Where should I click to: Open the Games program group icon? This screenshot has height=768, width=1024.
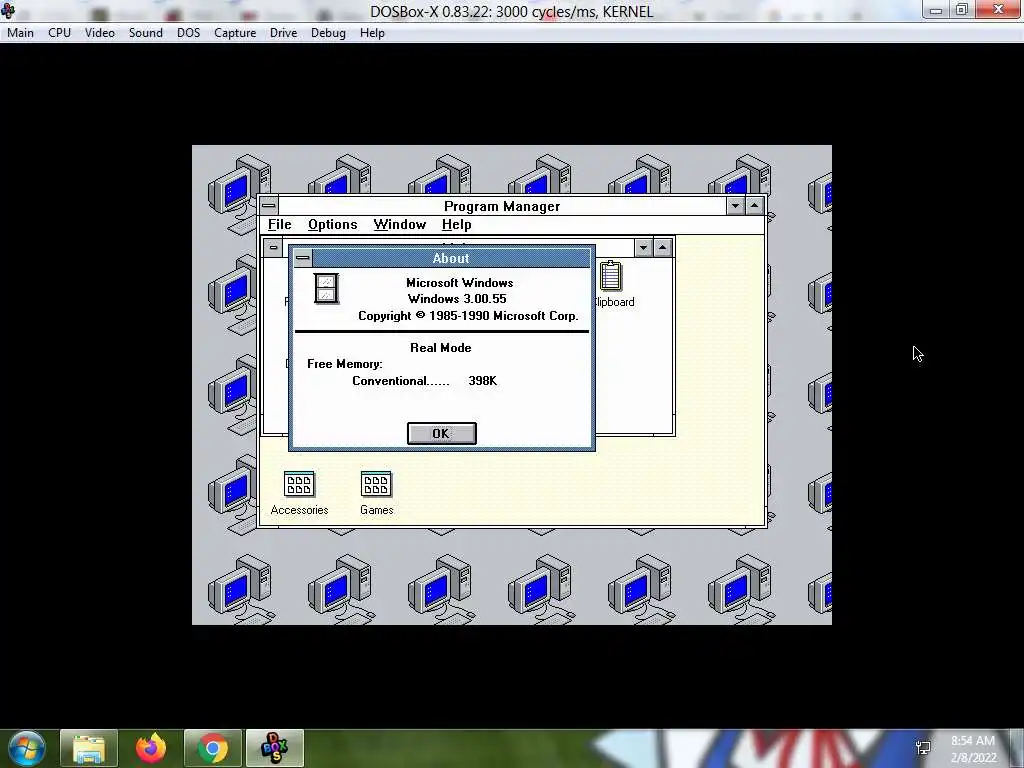(376, 492)
